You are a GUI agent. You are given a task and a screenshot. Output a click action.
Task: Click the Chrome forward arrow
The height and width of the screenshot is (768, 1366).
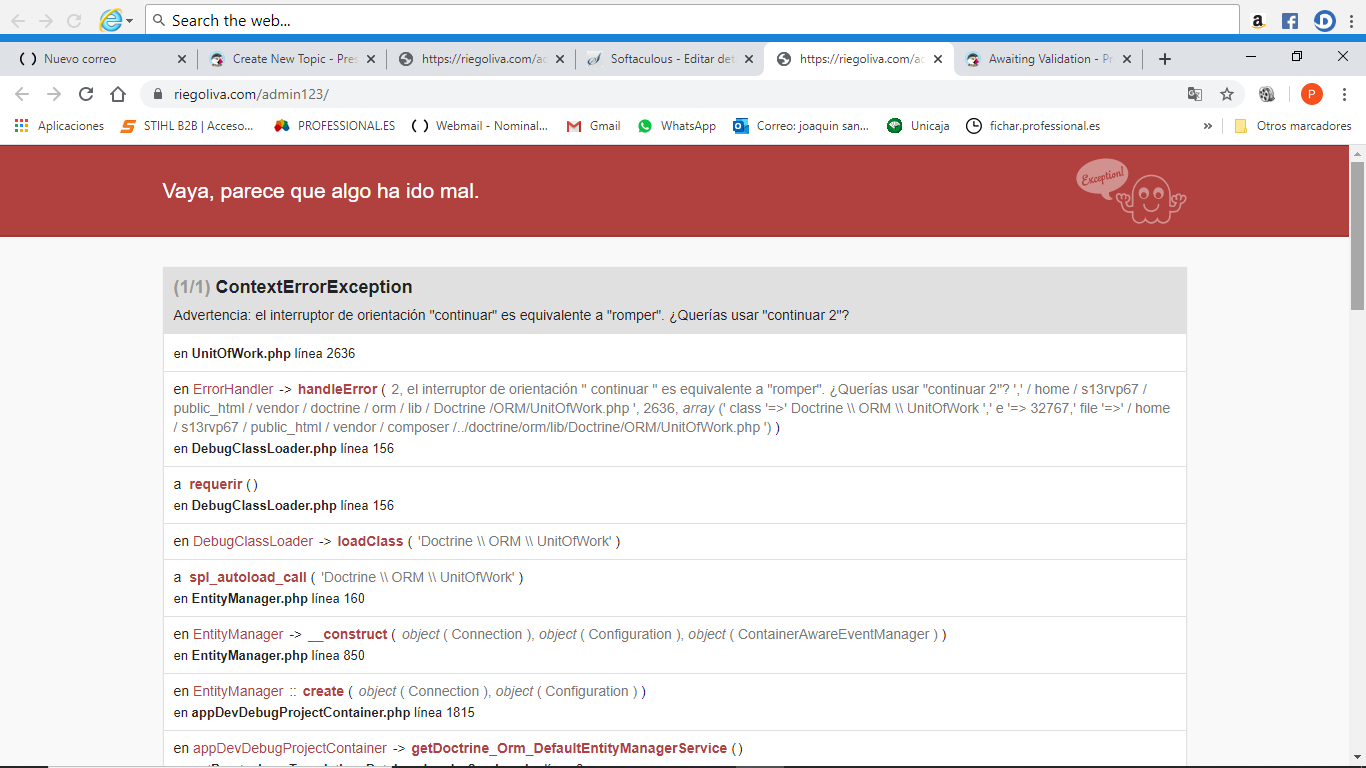pos(54,94)
